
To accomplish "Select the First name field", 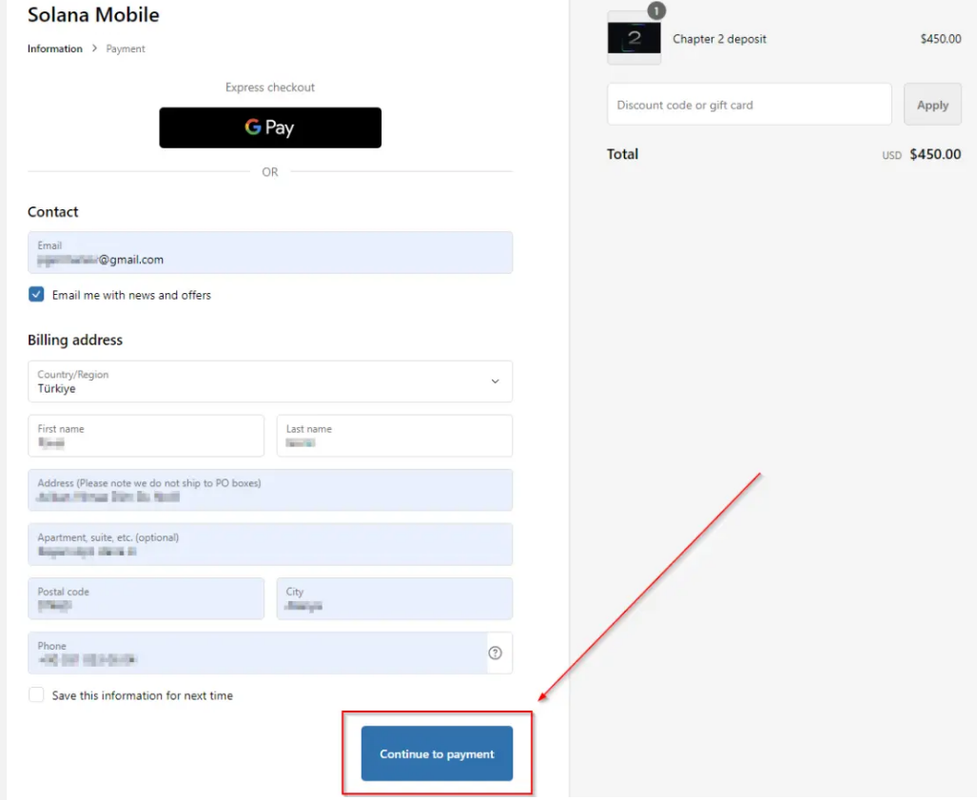I will click(x=146, y=436).
